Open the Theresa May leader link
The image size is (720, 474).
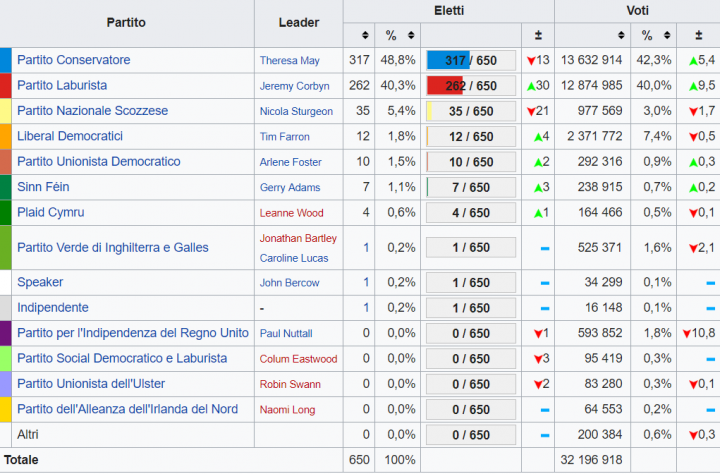[x=290, y=61]
